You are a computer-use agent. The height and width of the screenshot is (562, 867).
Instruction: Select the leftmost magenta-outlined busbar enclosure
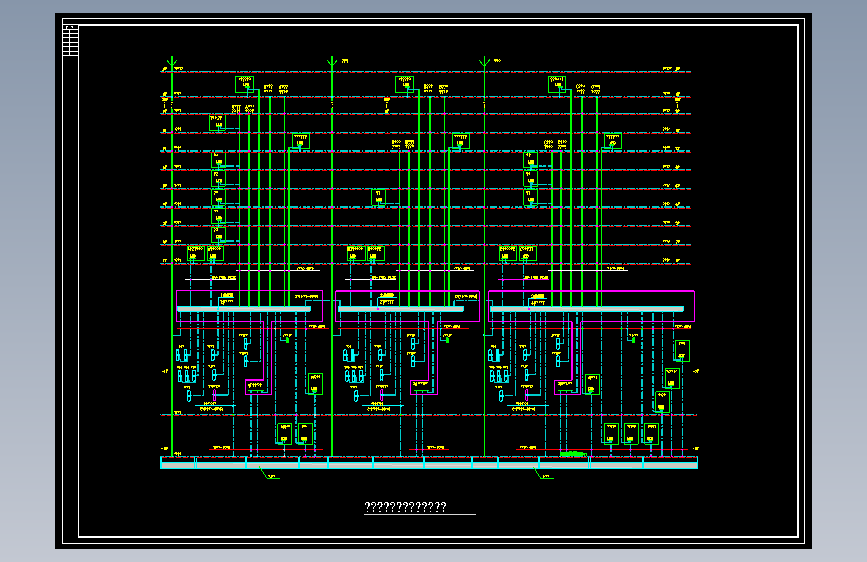(x=249, y=306)
